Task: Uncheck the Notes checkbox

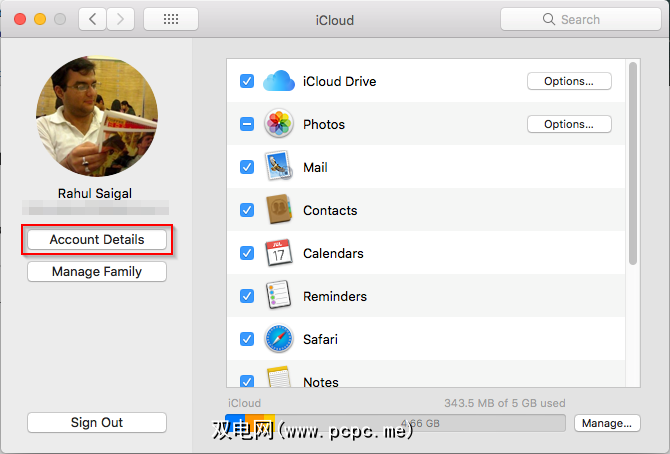Action: coord(247,381)
